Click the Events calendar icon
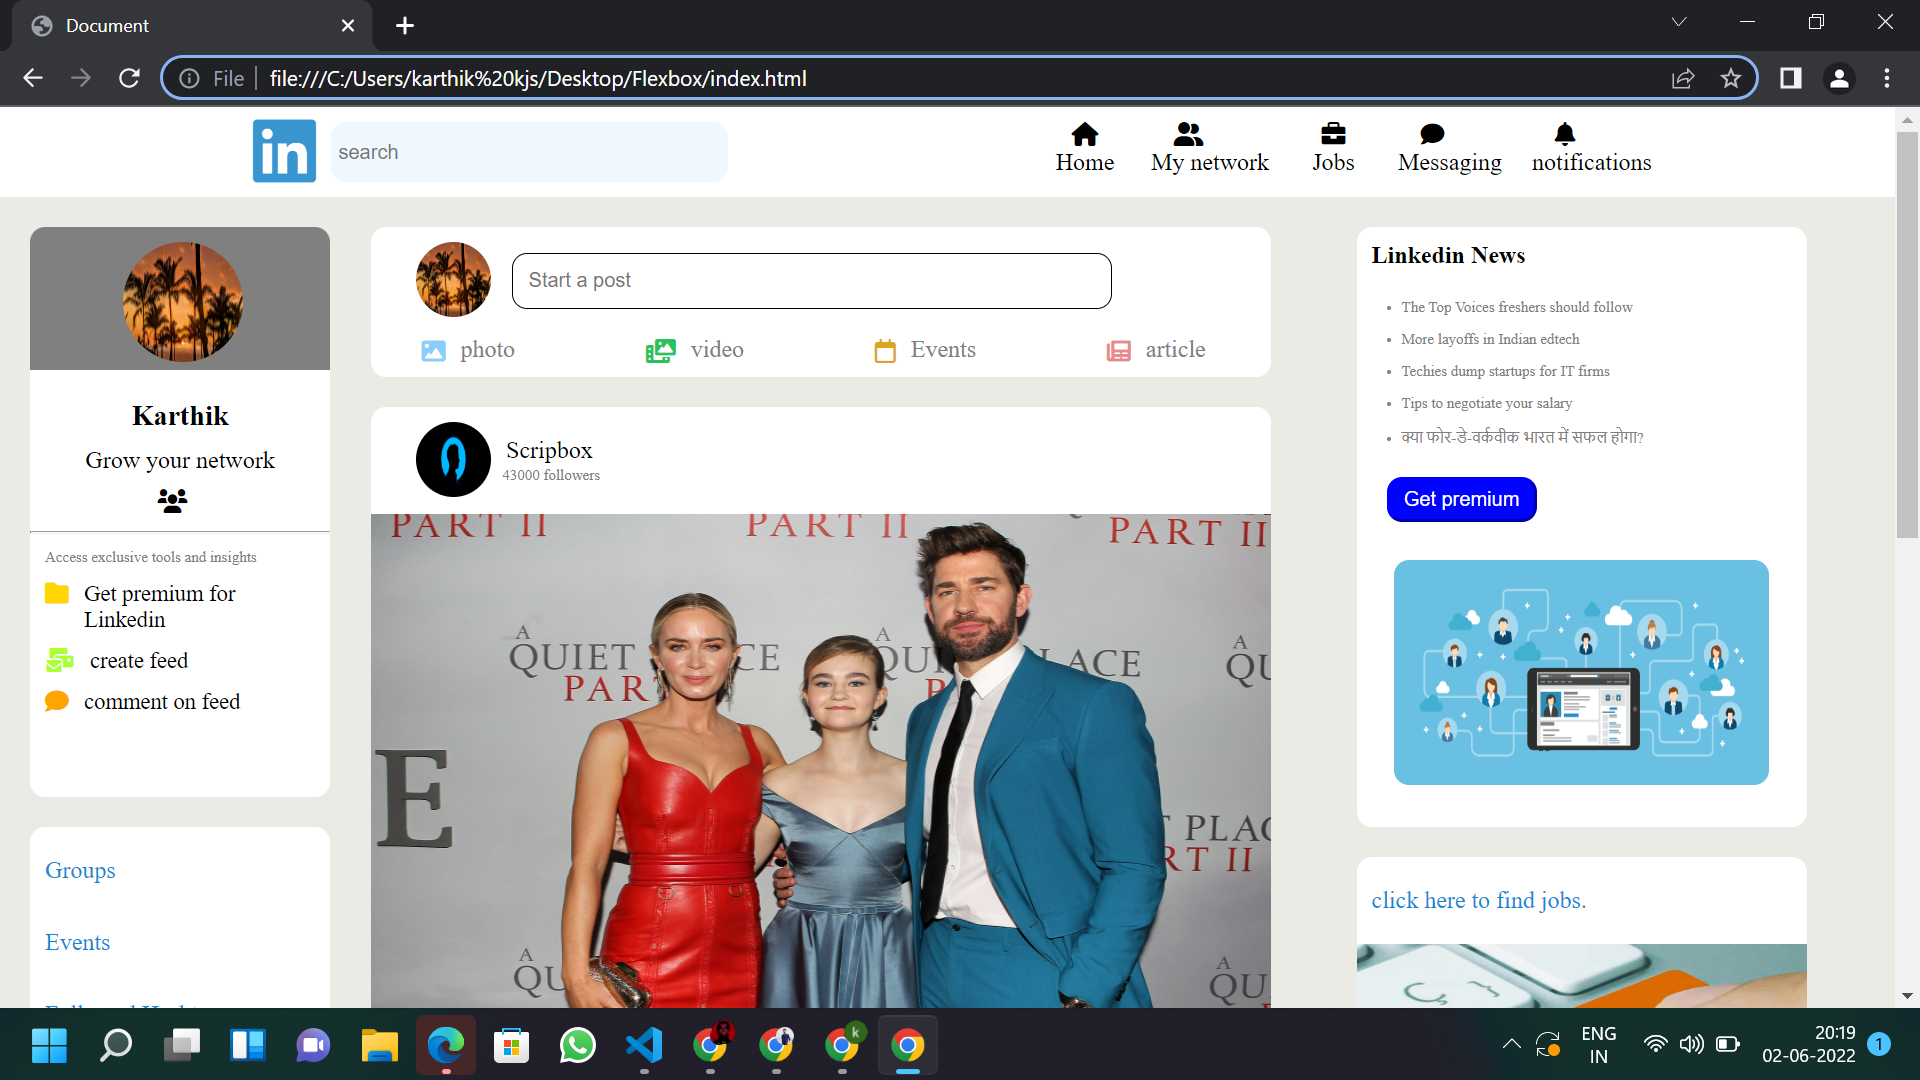This screenshot has height=1080, width=1920. [885, 351]
